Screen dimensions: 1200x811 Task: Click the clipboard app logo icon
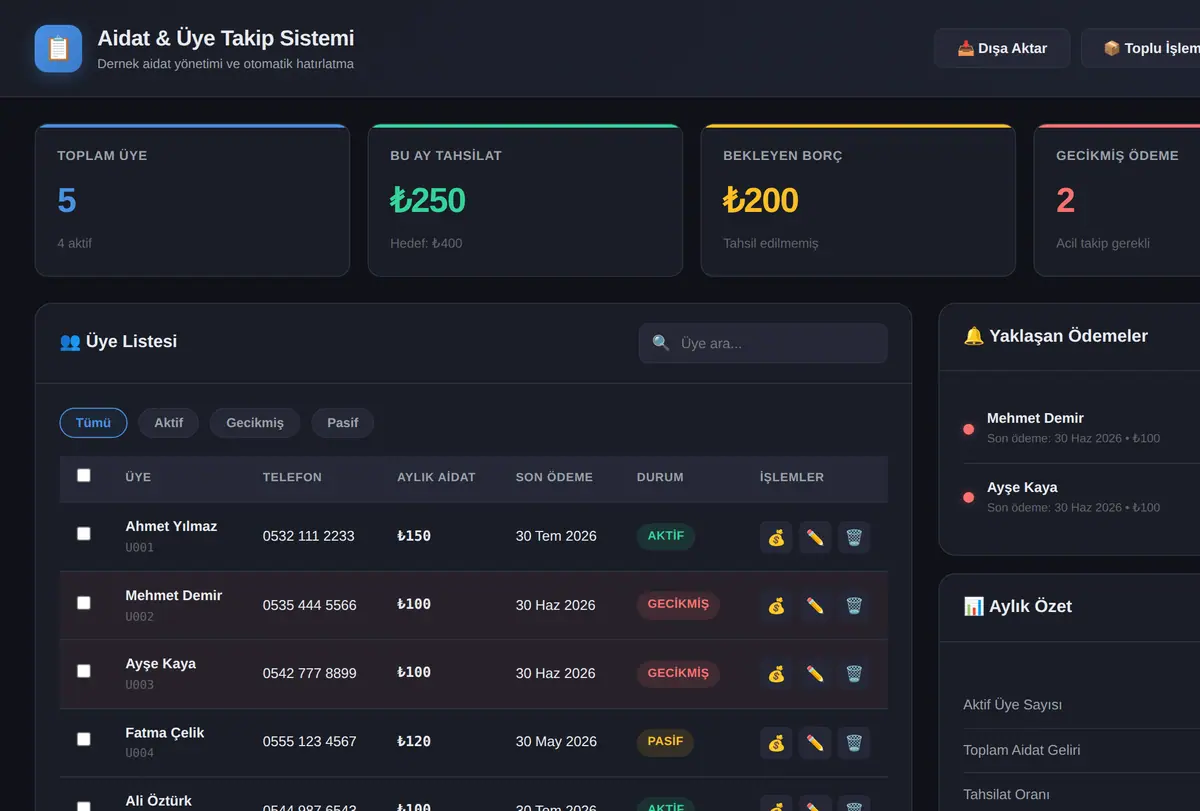point(58,48)
